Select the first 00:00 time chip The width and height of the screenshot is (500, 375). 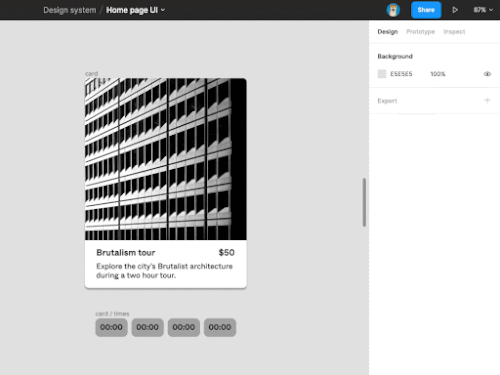(x=111, y=327)
